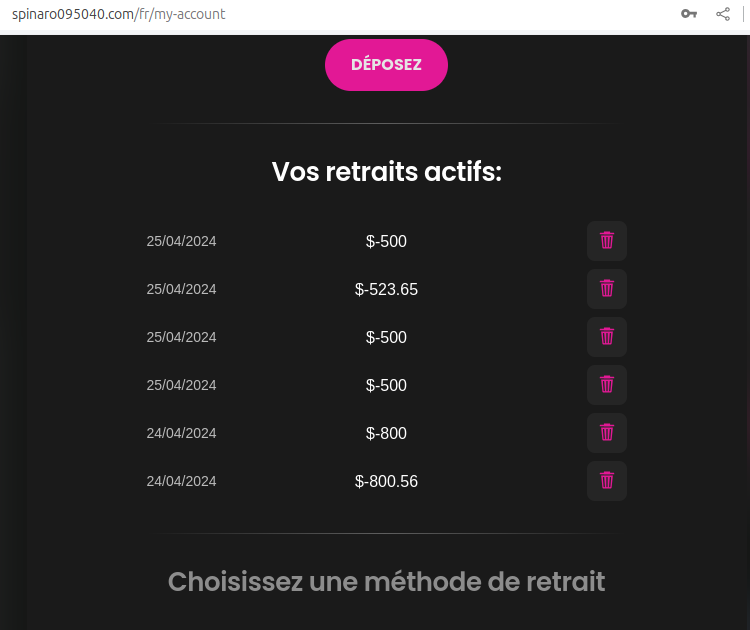
Task: Open saved passwords key icon
Action: 688,14
